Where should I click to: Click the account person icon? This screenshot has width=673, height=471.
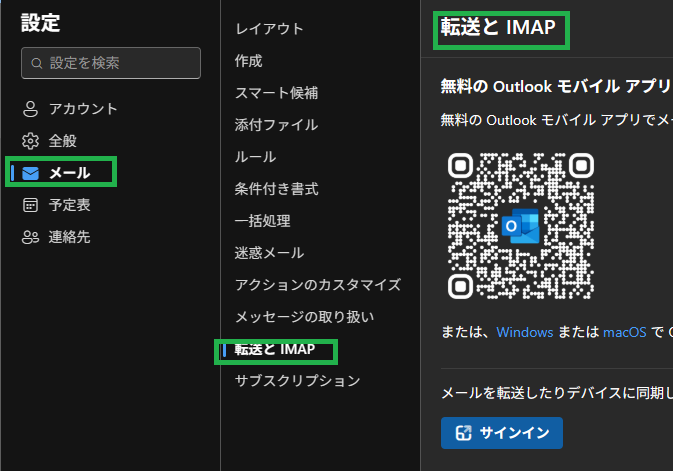tap(30, 109)
